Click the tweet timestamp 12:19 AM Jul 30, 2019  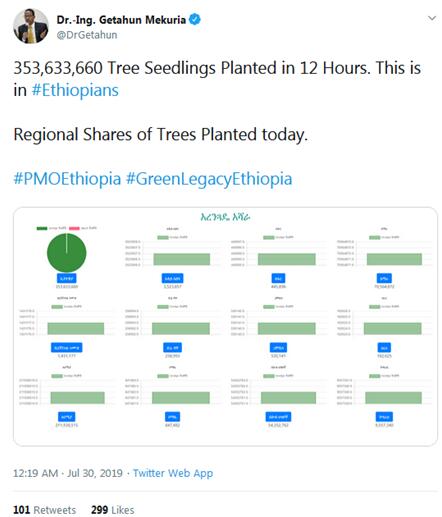pyautogui.click(x=68, y=473)
